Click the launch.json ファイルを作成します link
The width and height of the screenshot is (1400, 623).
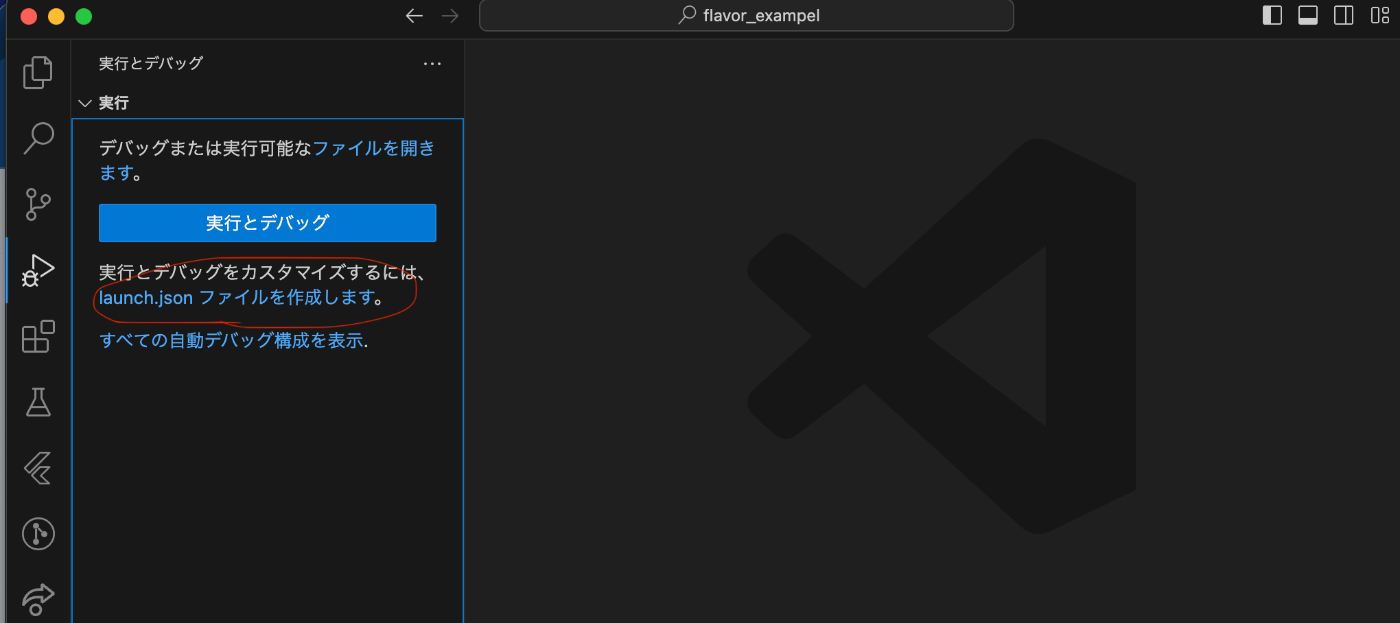[236, 297]
